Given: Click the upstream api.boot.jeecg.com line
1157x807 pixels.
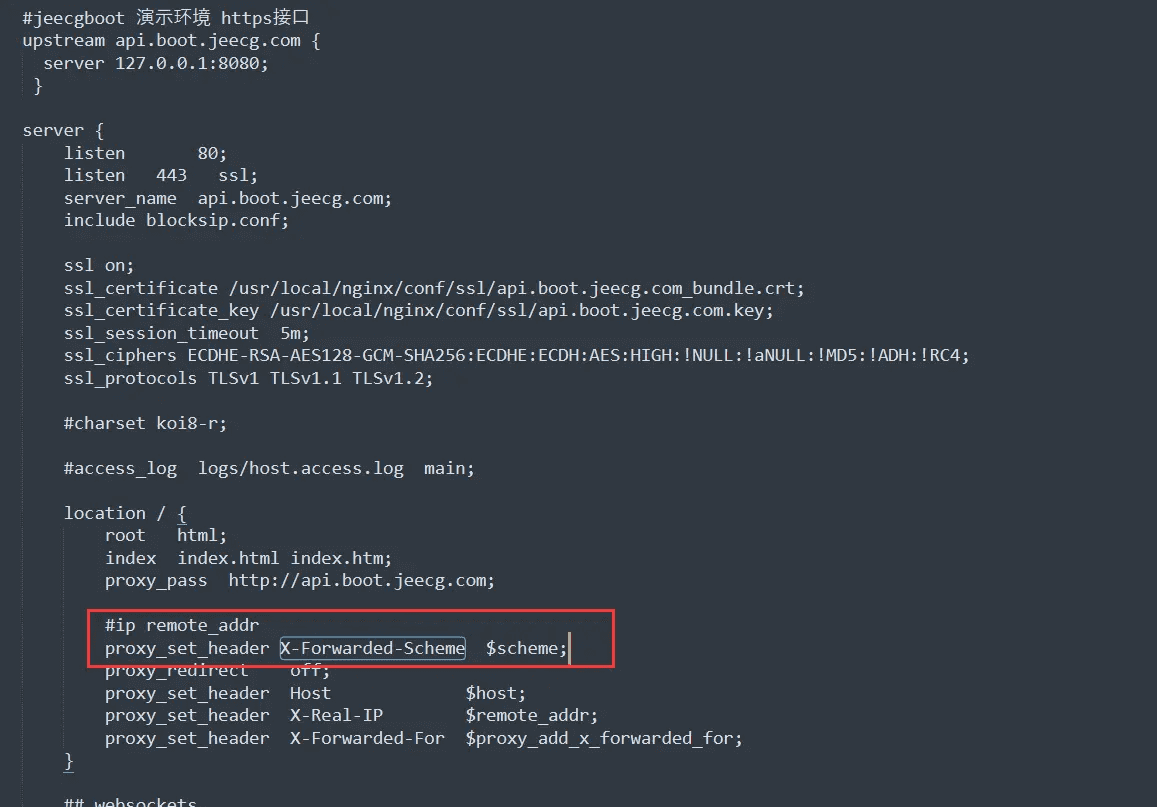Looking at the screenshot, I should (x=171, y=41).
